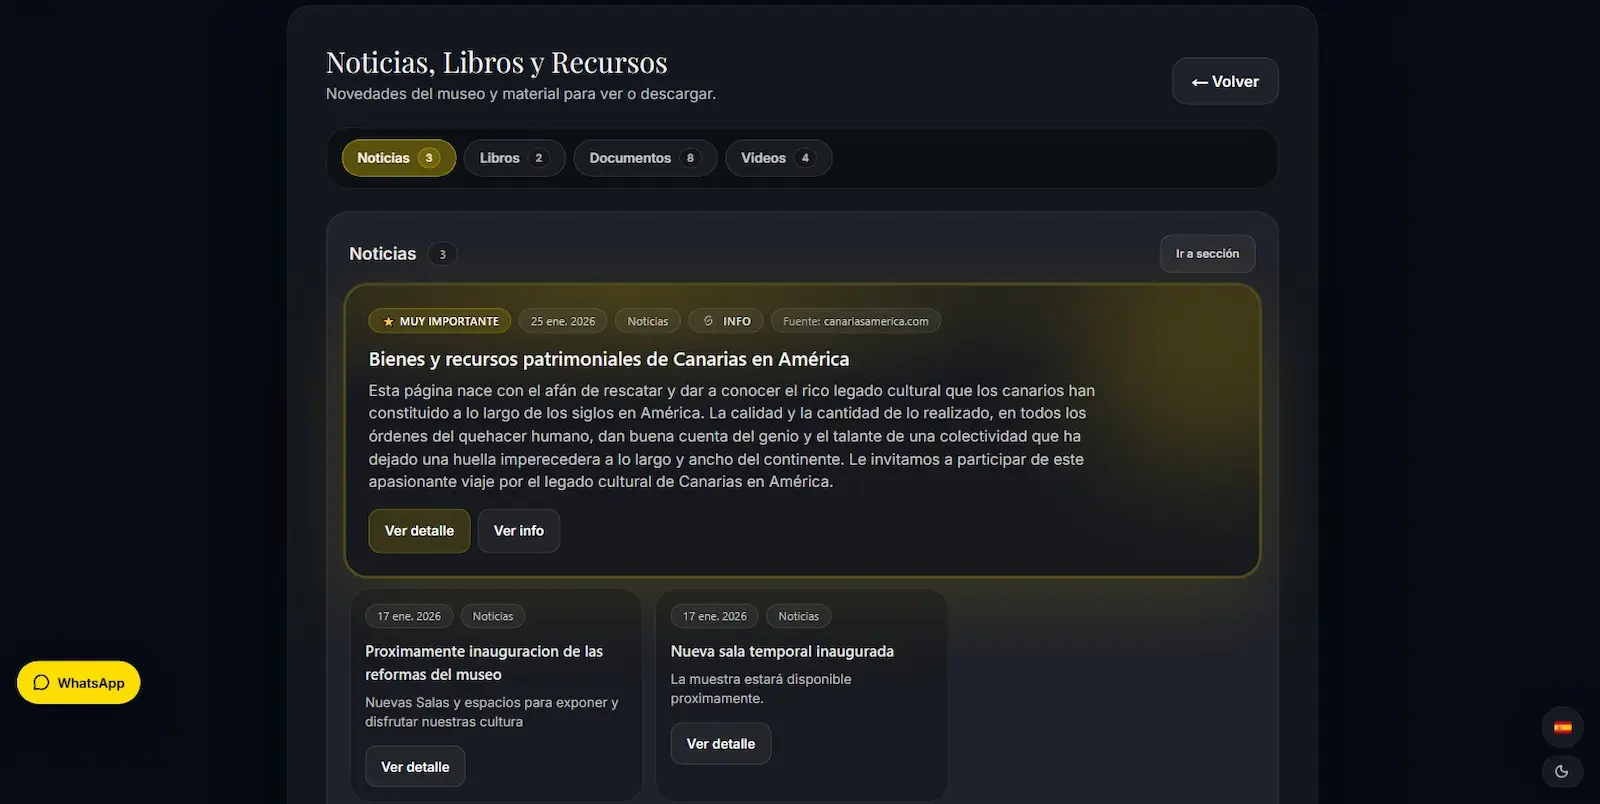Open Ver detalle for Nueva sala temporal card
This screenshot has height=804, width=1600.
pyautogui.click(x=721, y=744)
